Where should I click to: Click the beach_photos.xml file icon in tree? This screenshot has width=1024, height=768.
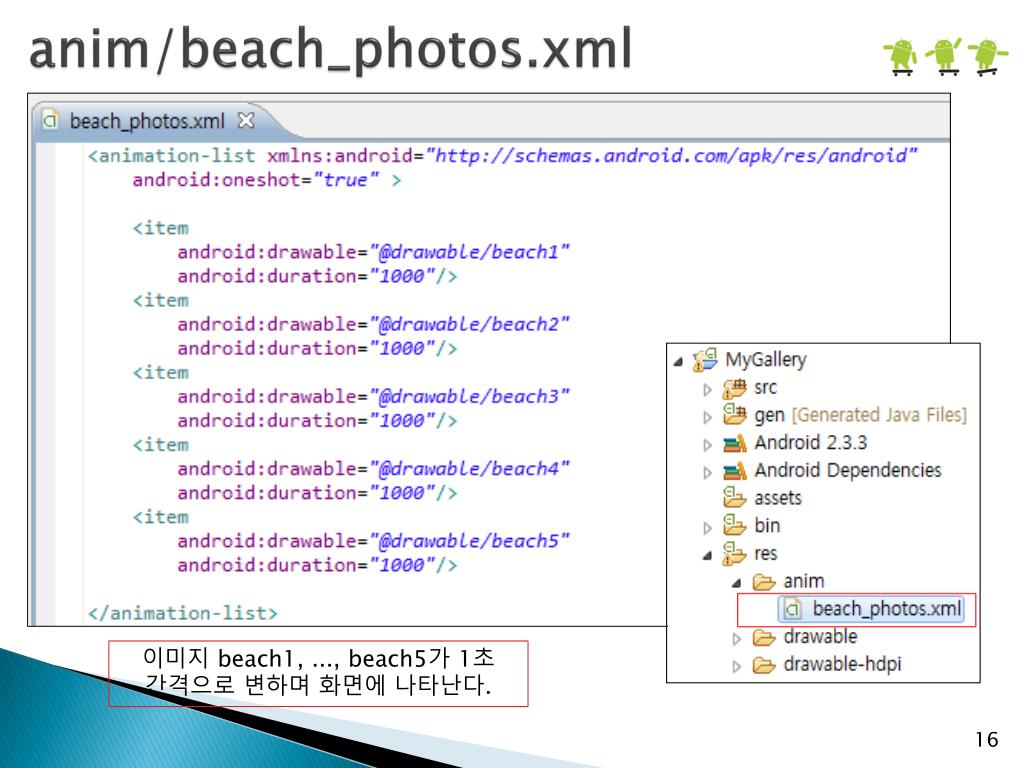pyautogui.click(x=792, y=610)
